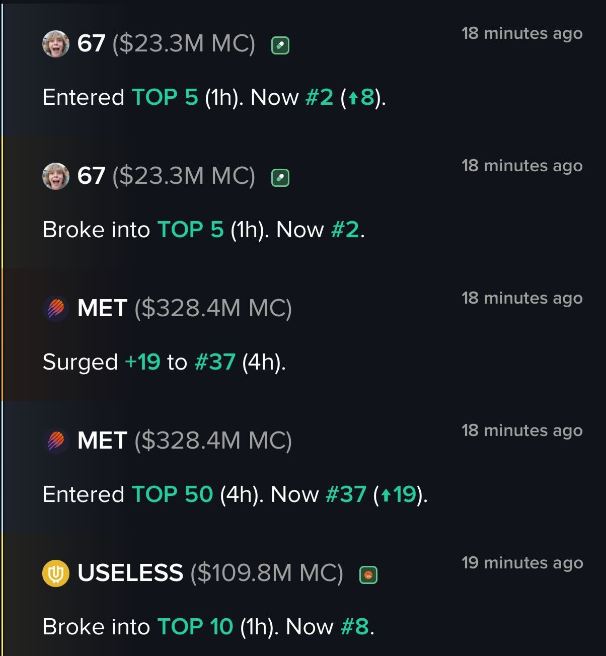606x656 pixels.
Task: Click the #8 rank in the USELESS alert
Action: coord(354,627)
